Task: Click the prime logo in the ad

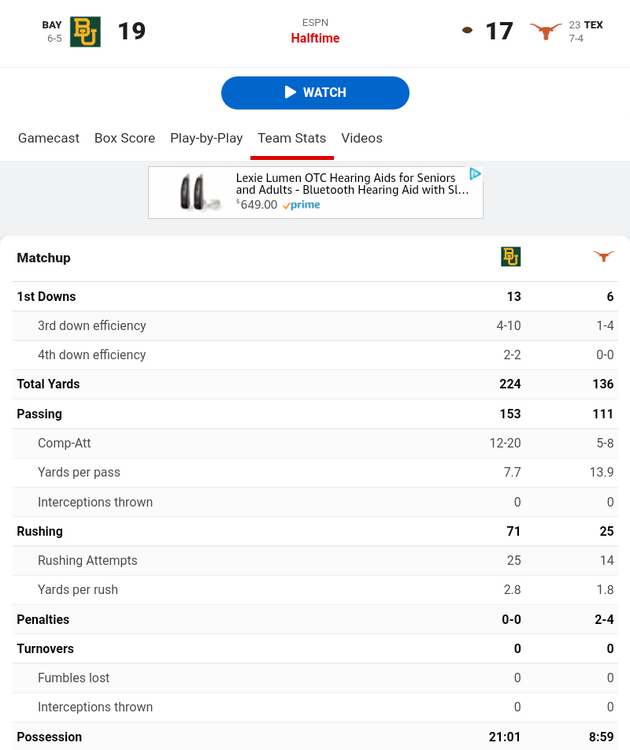Action: click(301, 205)
